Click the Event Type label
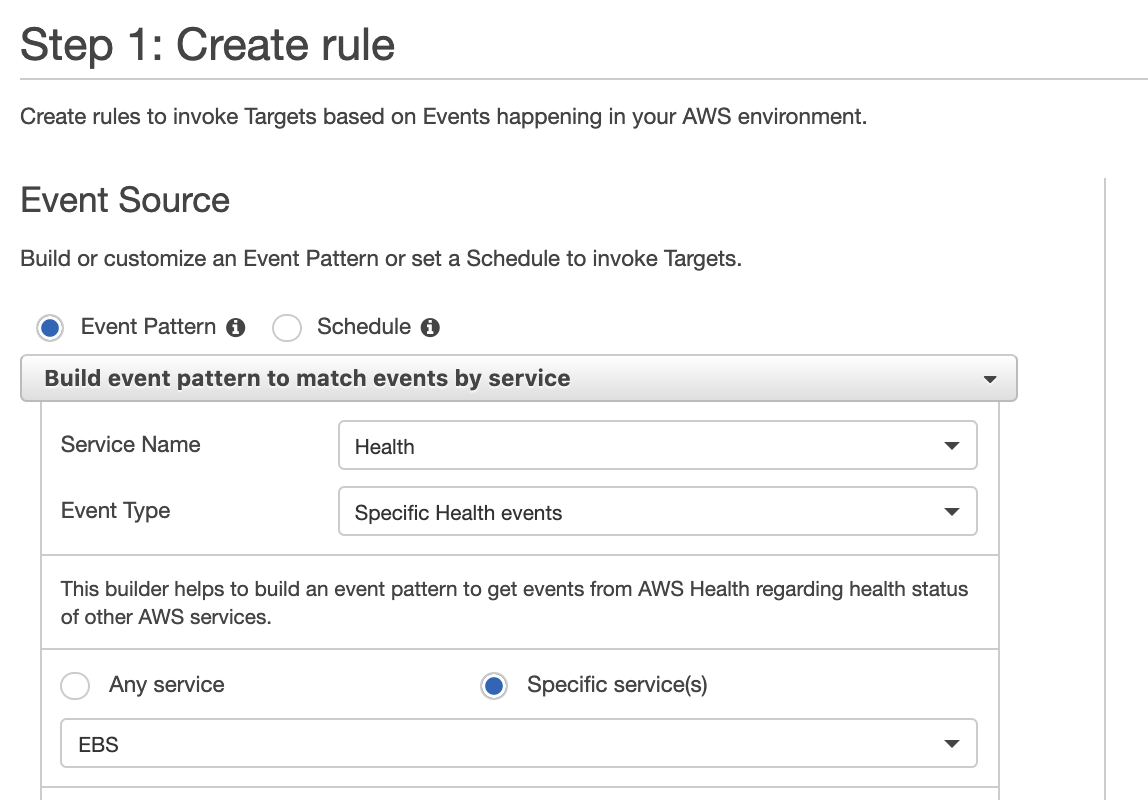 pos(115,511)
